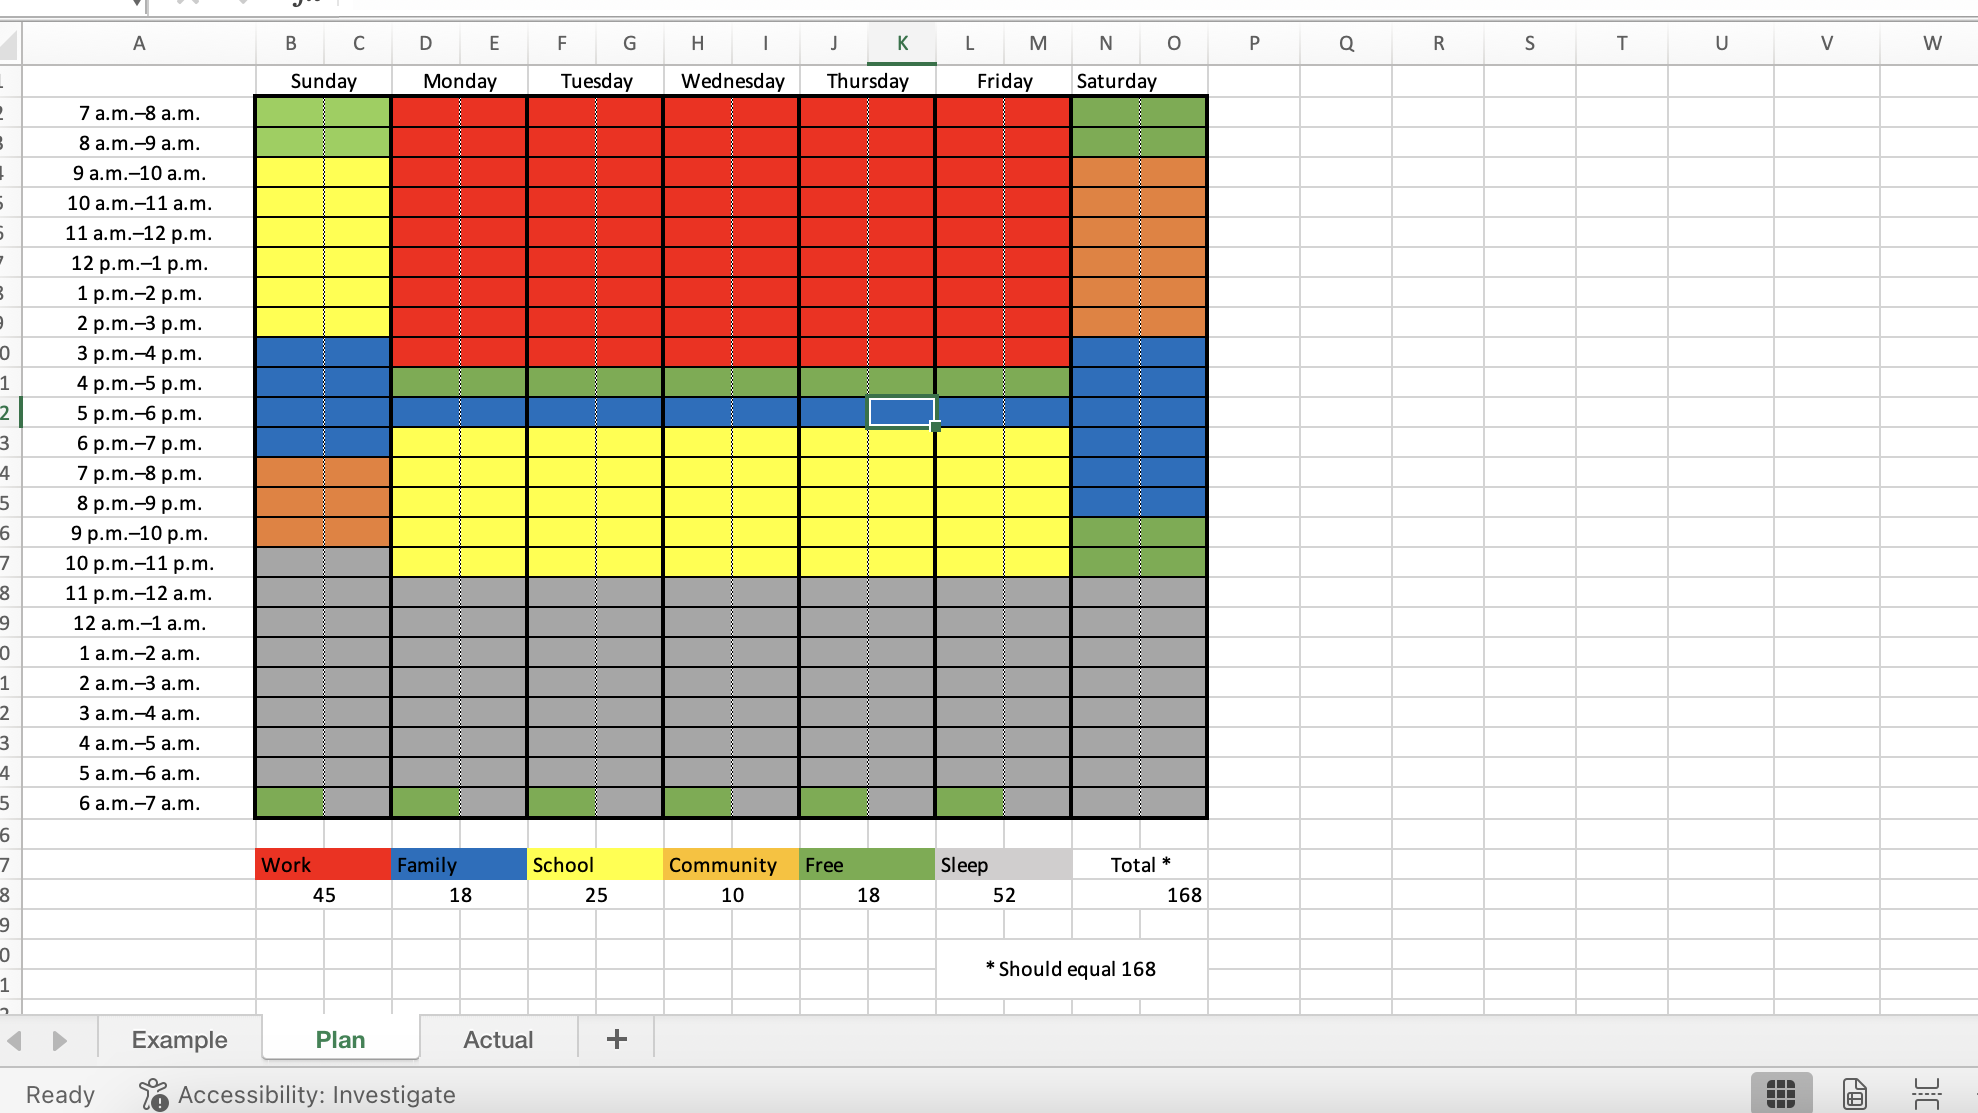Click the blue Family legend cell
This screenshot has width=1978, height=1113.
pyautogui.click(x=459, y=864)
